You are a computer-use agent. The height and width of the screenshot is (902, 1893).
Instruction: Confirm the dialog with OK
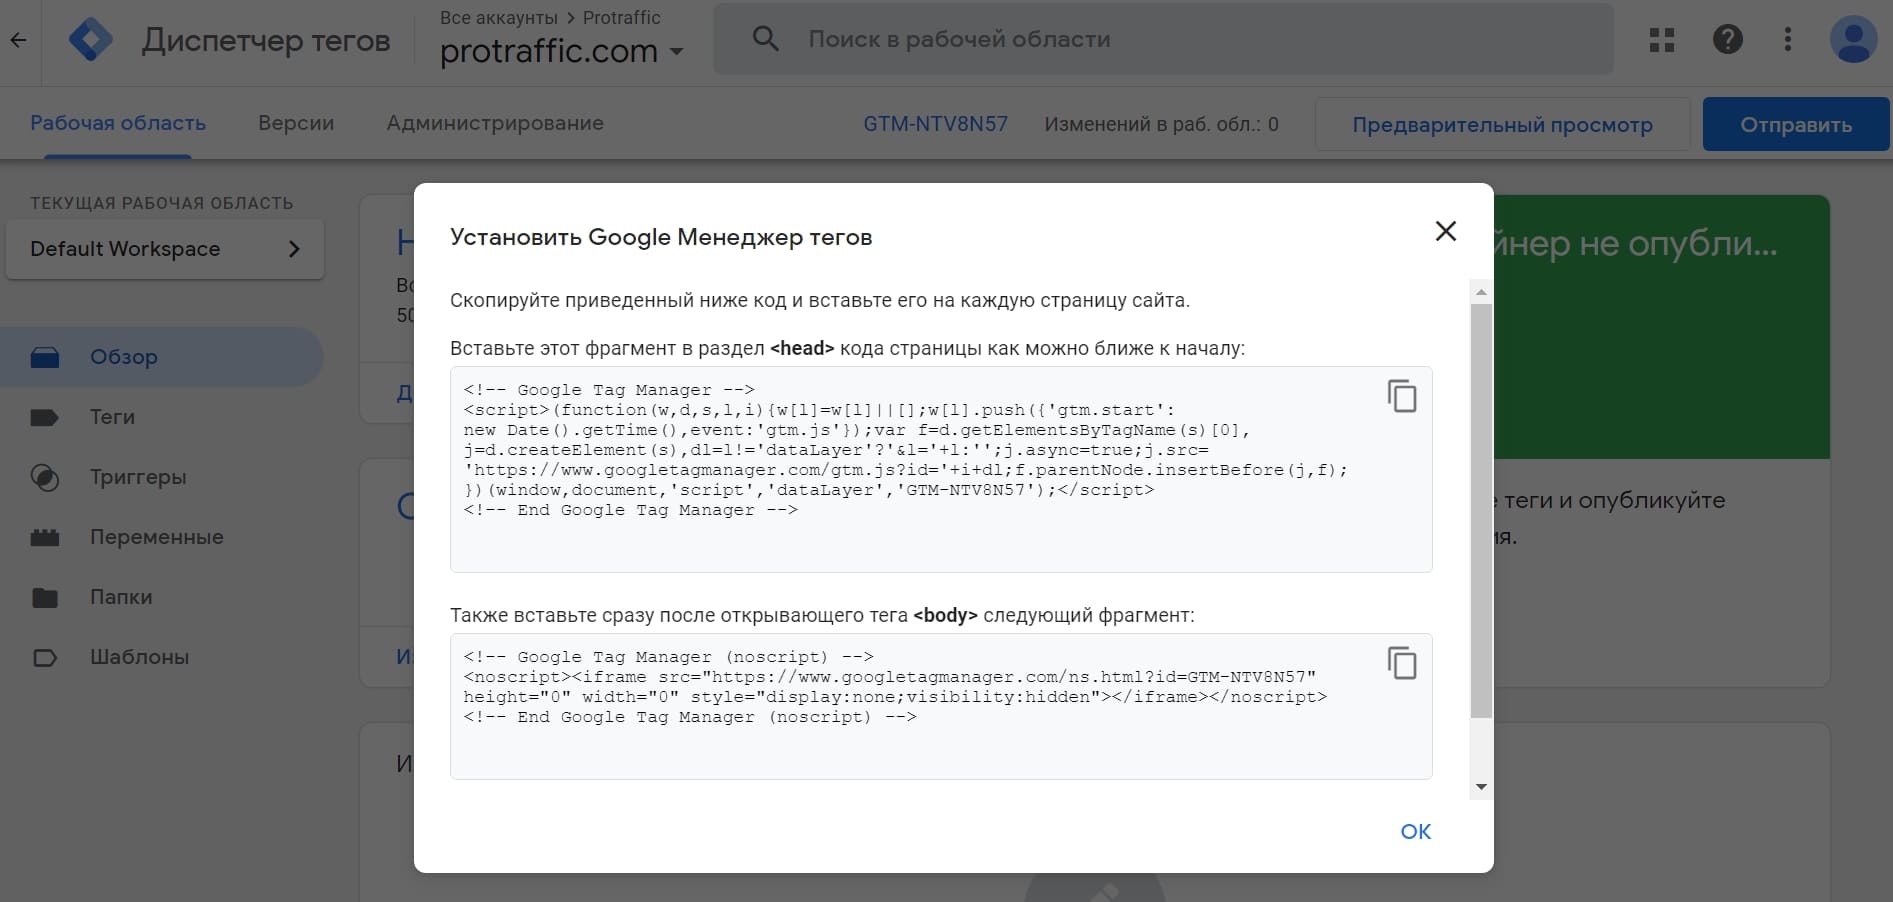pyautogui.click(x=1416, y=831)
